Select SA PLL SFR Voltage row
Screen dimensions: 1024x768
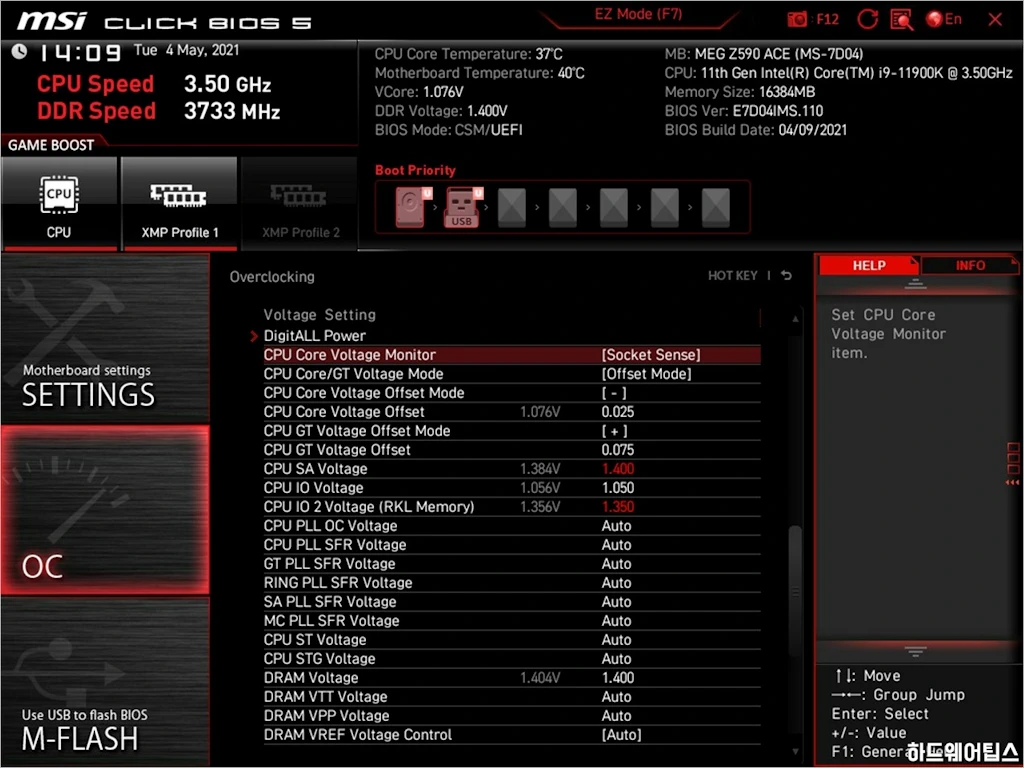tap(512, 601)
